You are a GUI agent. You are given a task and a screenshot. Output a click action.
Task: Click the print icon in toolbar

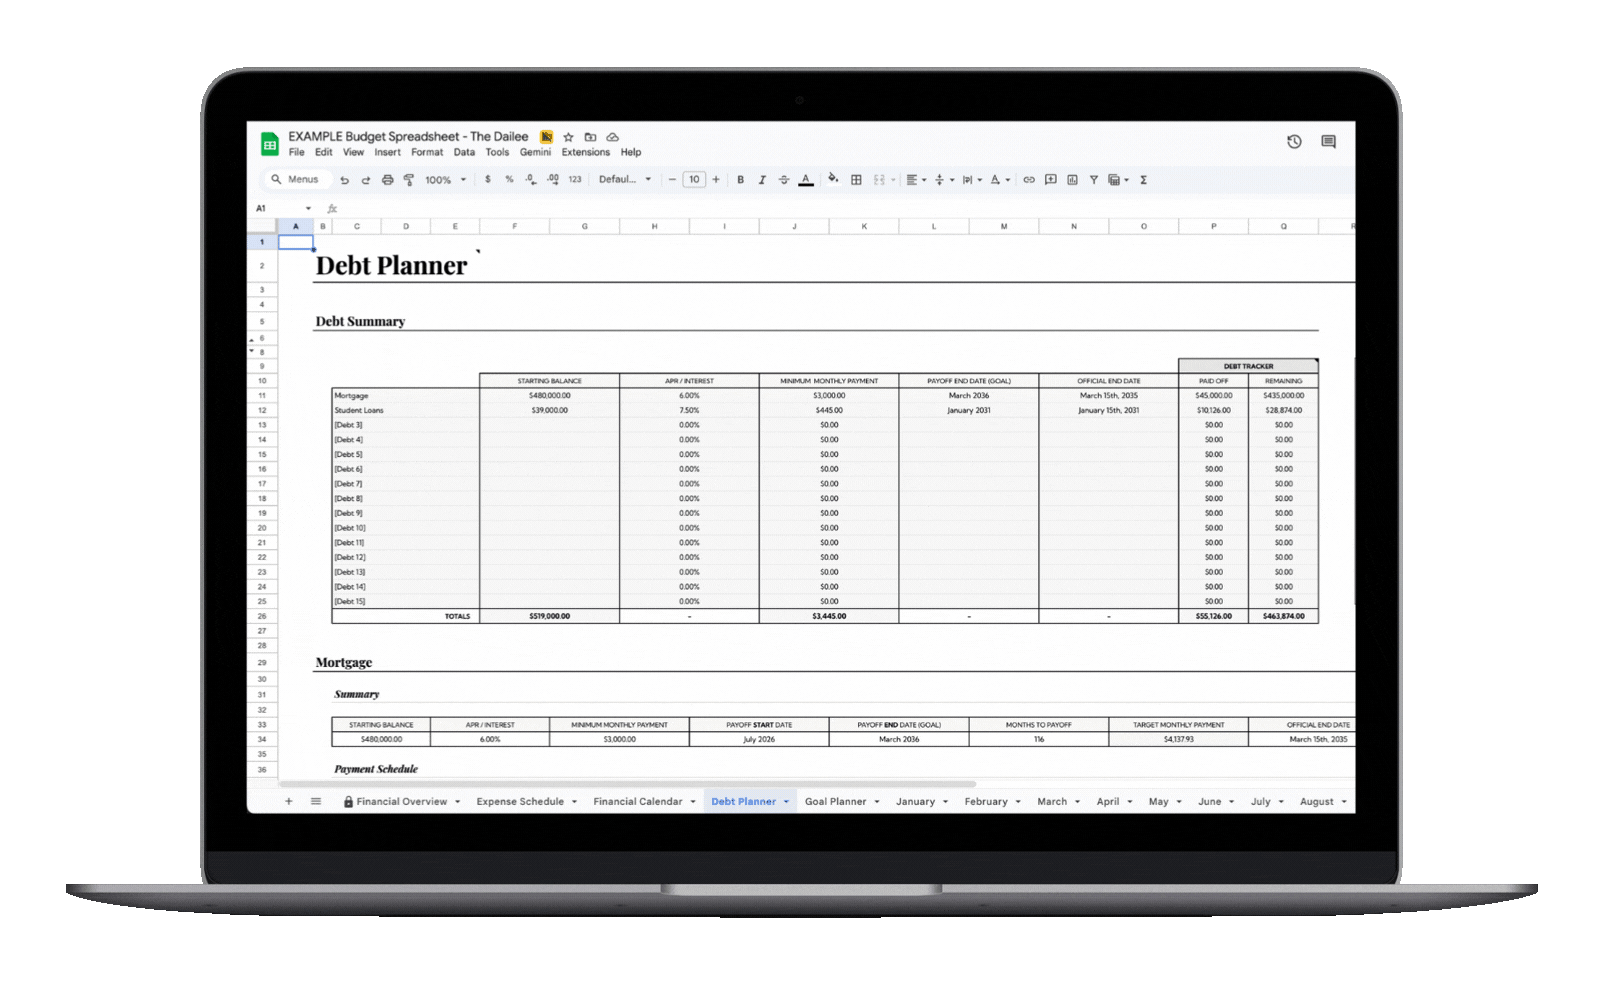click(x=387, y=180)
